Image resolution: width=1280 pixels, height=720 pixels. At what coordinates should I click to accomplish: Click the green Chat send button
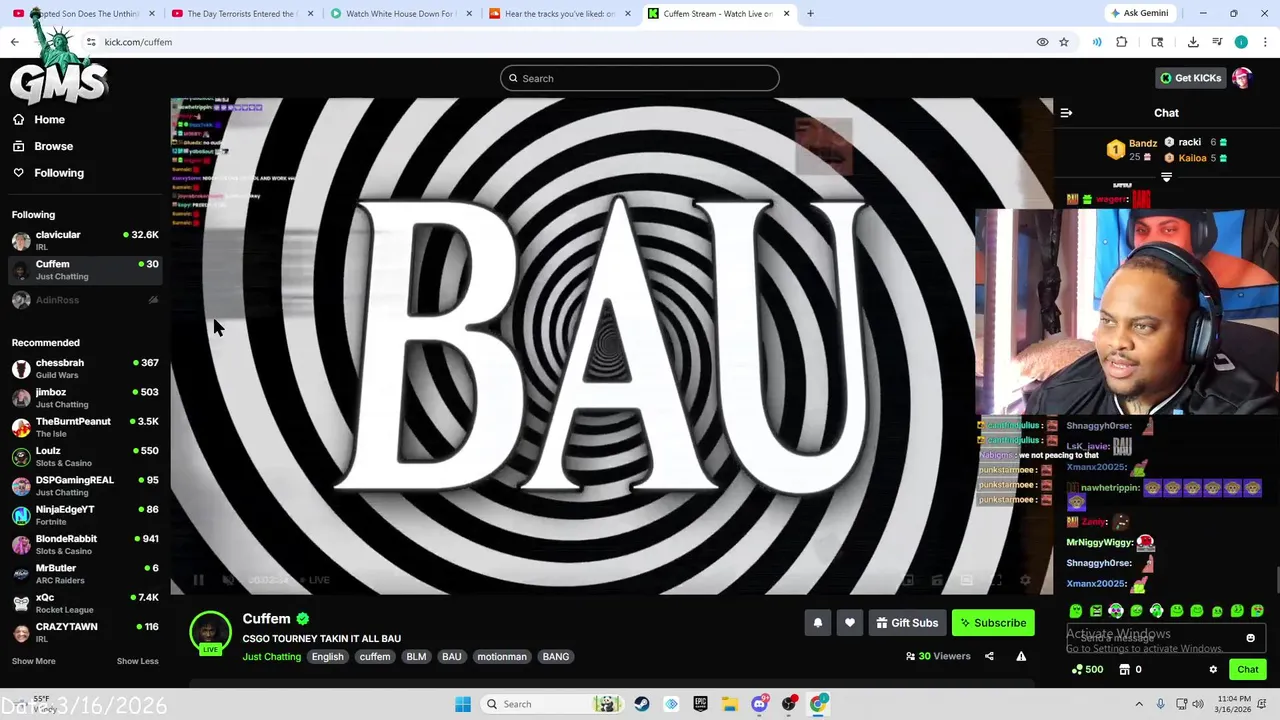pos(1247,670)
